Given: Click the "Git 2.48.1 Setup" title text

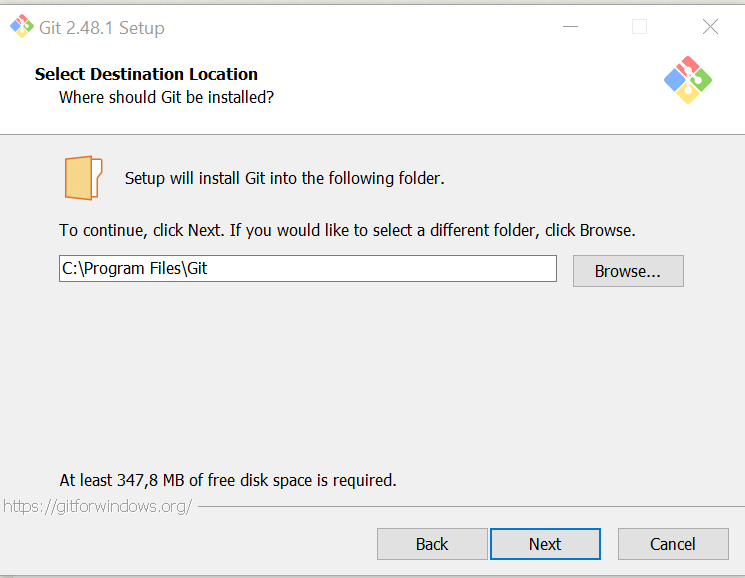Looking at the screenshot, I should click(102, 28).
